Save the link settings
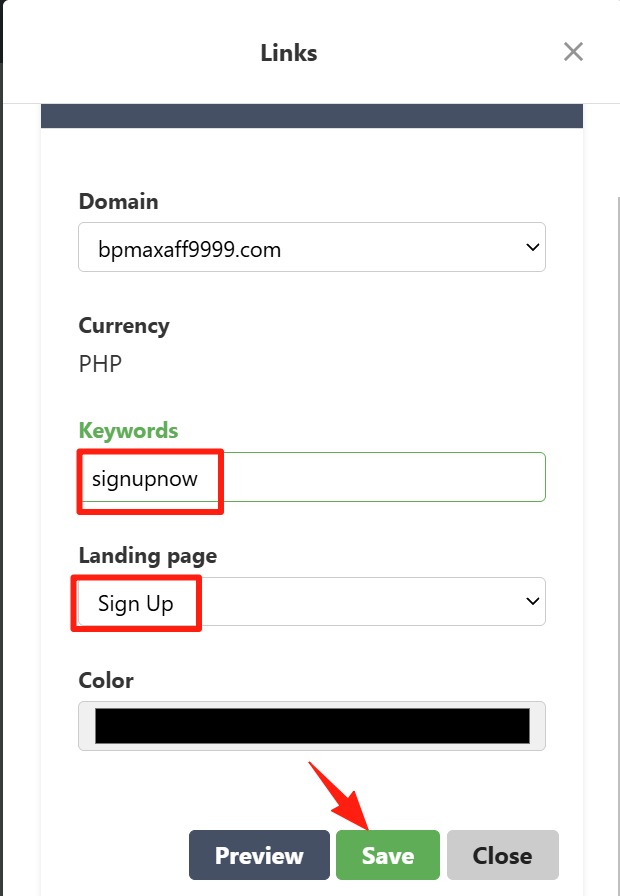Viewport: 620px width, 896px height. click(387, 855)
